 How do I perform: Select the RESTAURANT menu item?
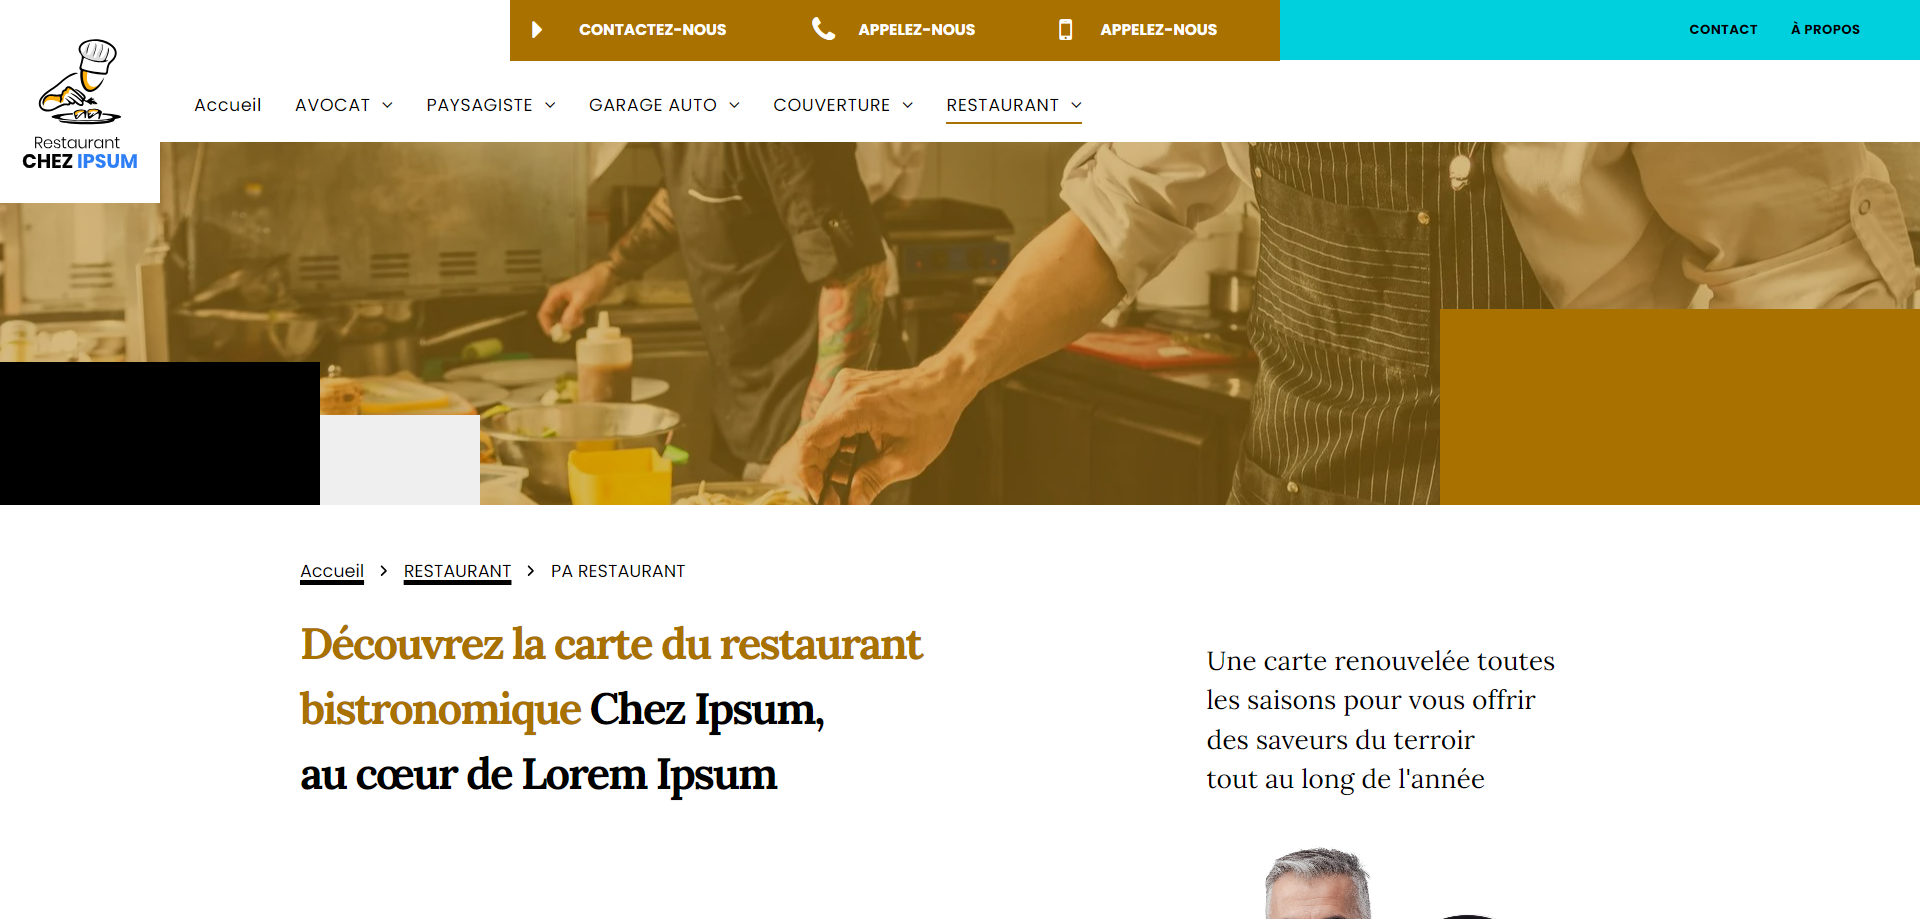point(1002,105)
